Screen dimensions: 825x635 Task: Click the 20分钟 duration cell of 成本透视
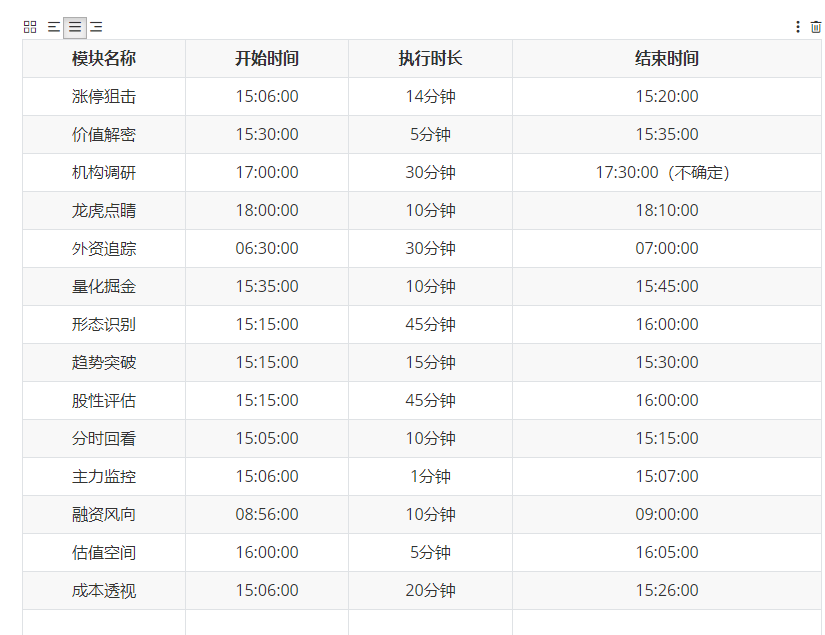coord(430,591)
